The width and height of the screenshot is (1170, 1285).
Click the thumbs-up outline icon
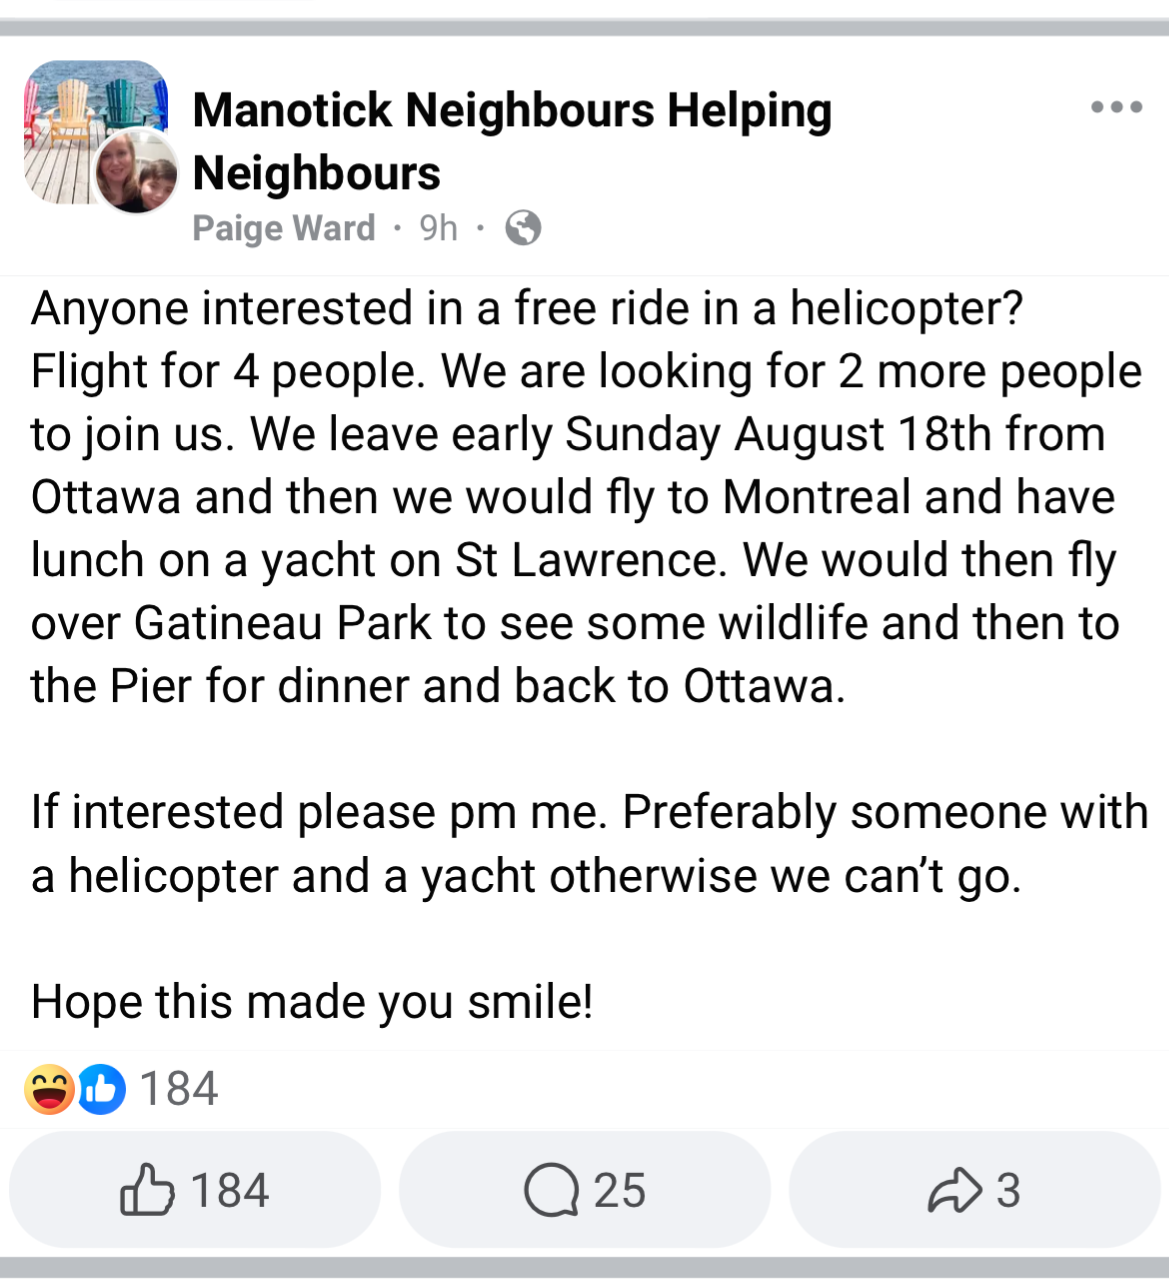click(x=147, y=1189)
